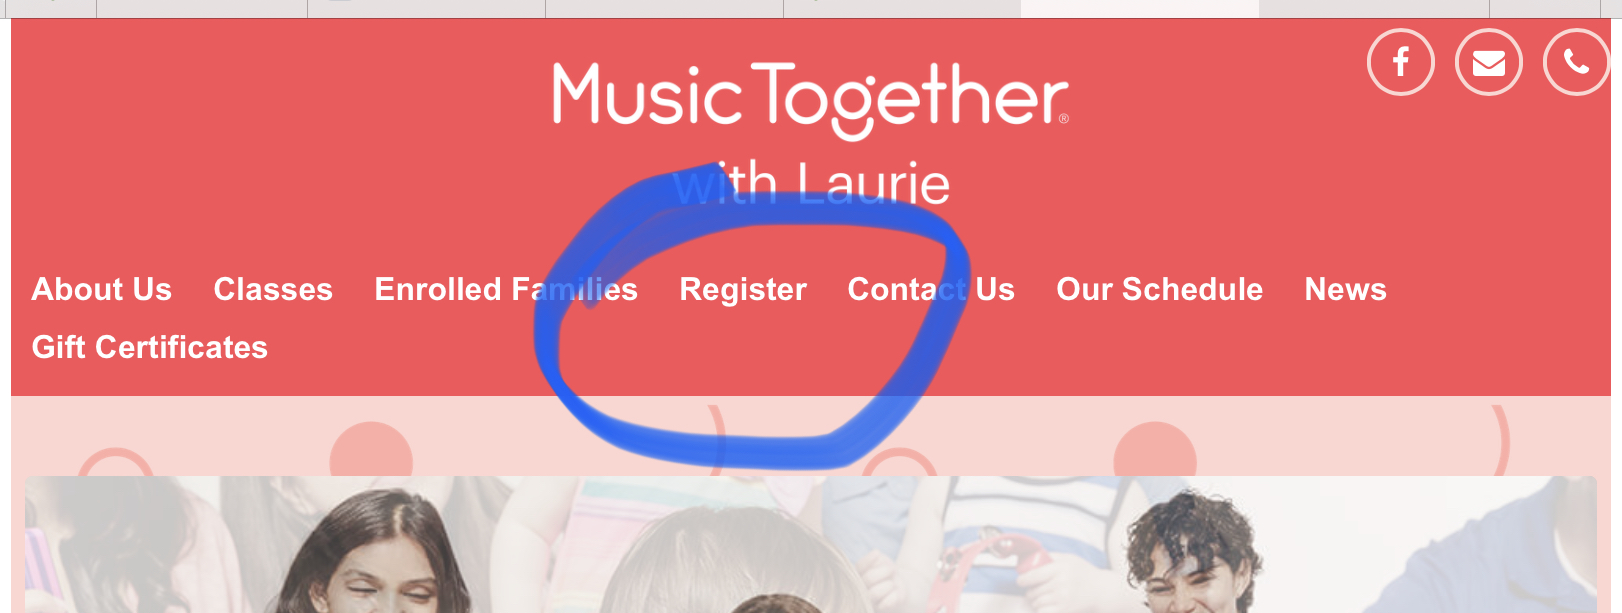Open the About Us menu
The width and height of the screenshot is (1622, 613).
[x=102, y=289]
